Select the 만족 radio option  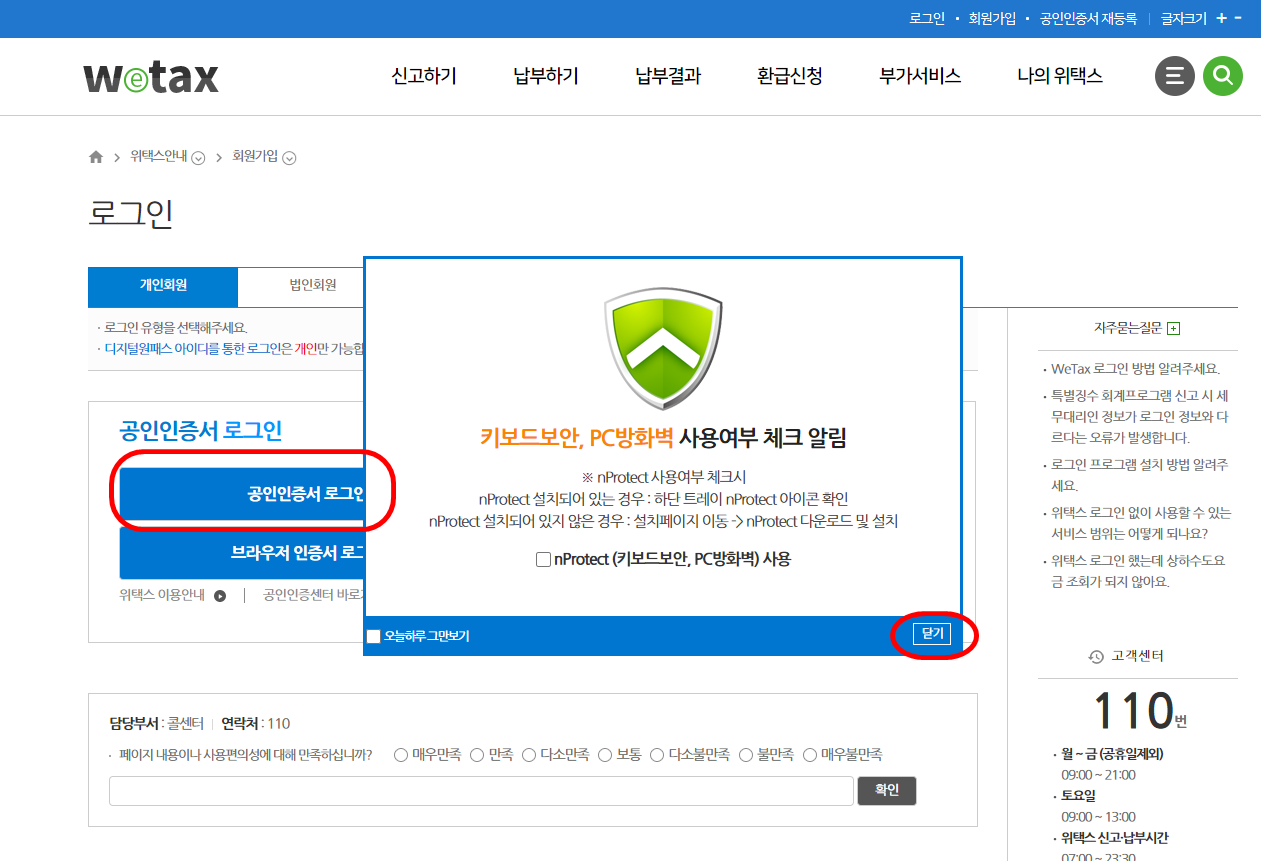click(477, 755)
